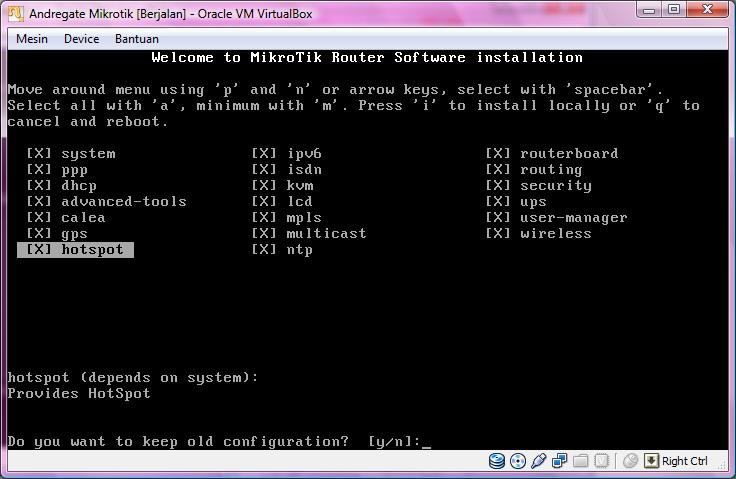Open the Mesin menu
Viewport: 736px width, 479px height.
(32, 39)
